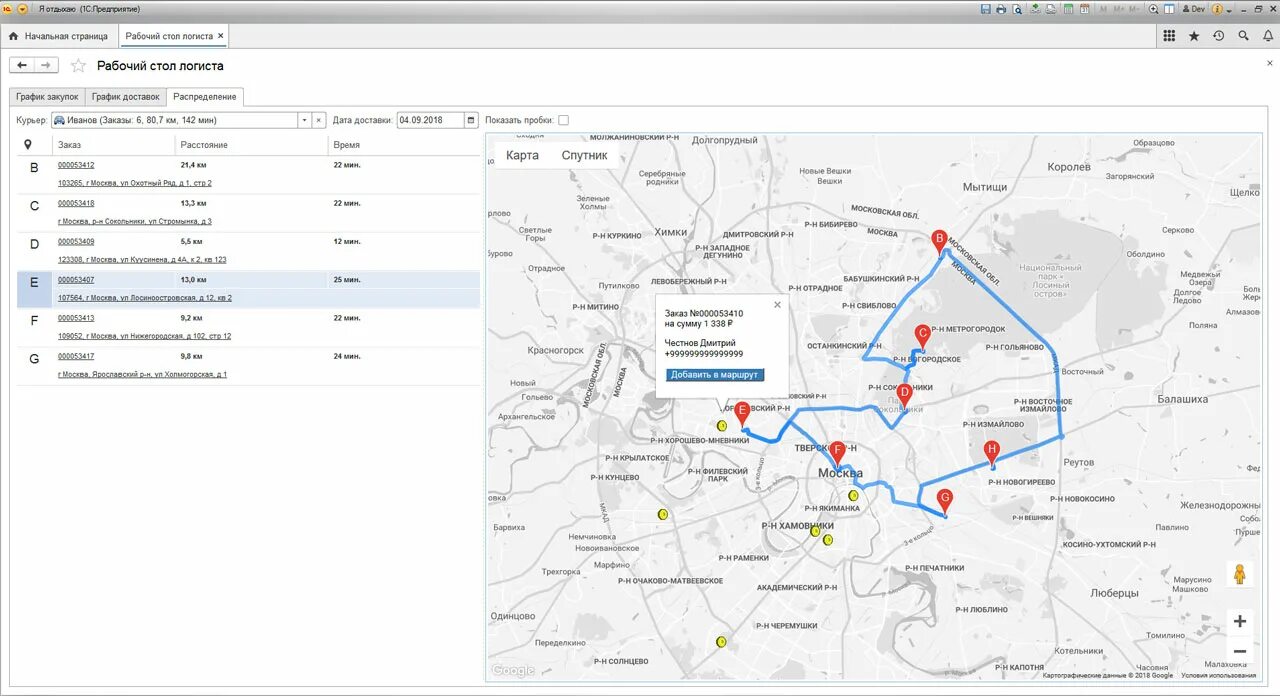The image size is (1280, 696).
Task: Click the panel layout settings icon
Action: click(1169, 9)
